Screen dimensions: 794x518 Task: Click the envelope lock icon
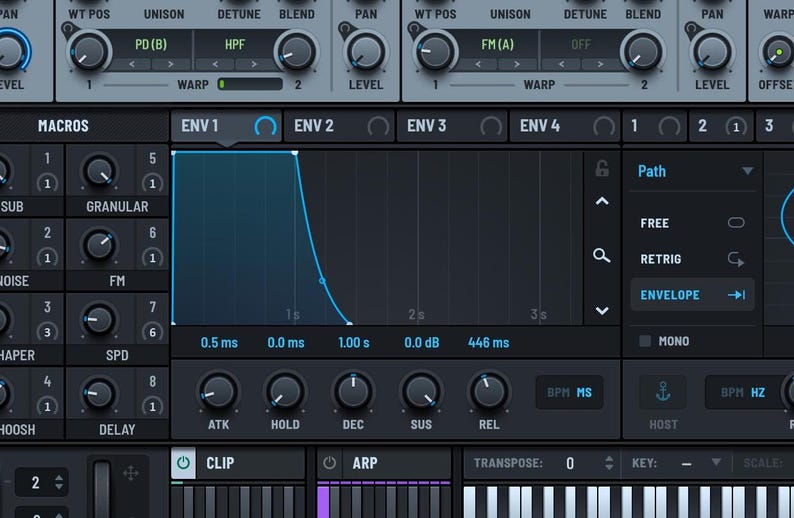[x=602, y=168]
